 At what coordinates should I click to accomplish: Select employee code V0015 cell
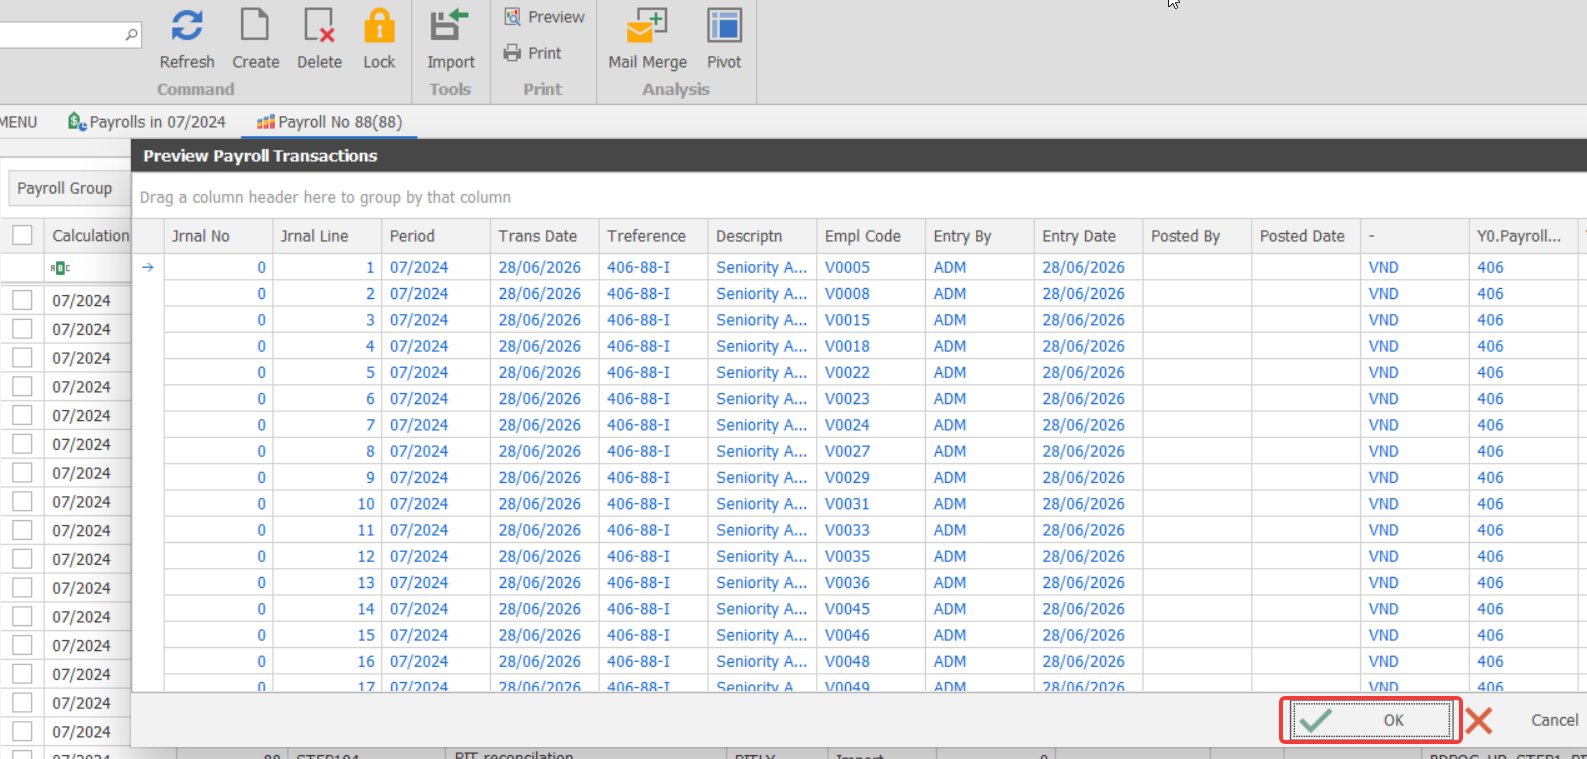pyautogui.click(x=871, y=320)
